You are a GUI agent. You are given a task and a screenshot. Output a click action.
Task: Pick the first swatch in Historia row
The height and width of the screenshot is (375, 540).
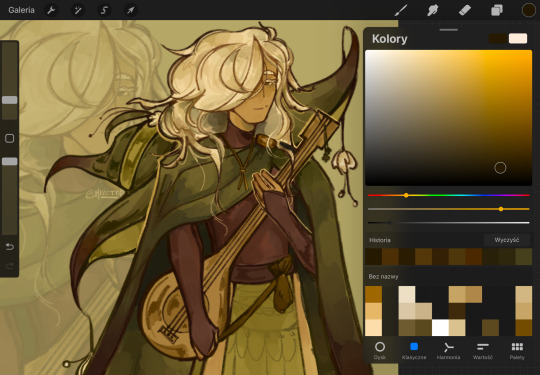373,257
